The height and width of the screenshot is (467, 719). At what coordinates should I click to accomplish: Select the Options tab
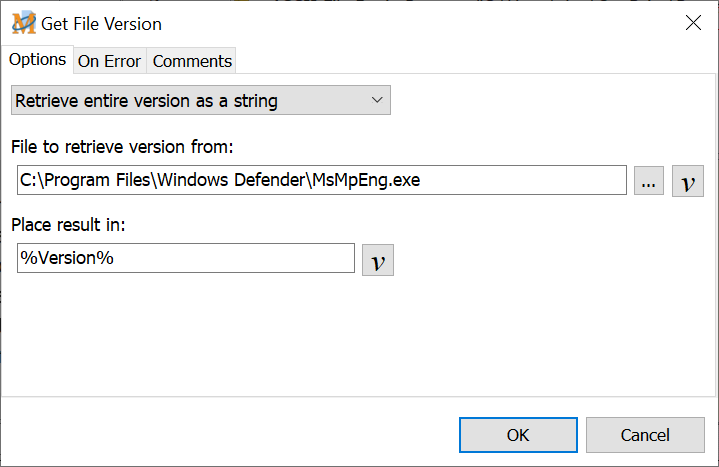38,60
